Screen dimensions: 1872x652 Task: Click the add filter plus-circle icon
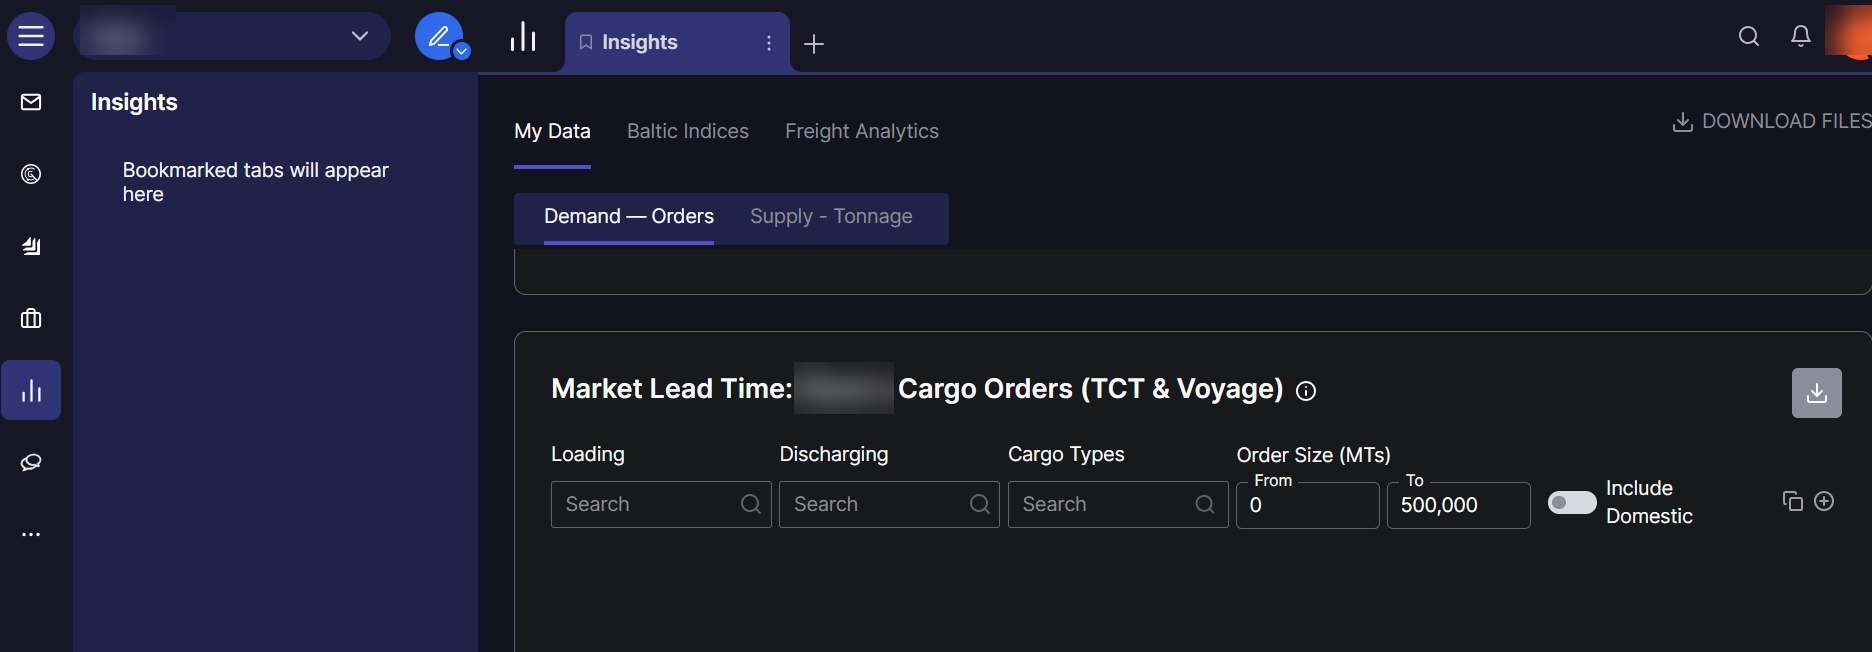coord(1824,501)
